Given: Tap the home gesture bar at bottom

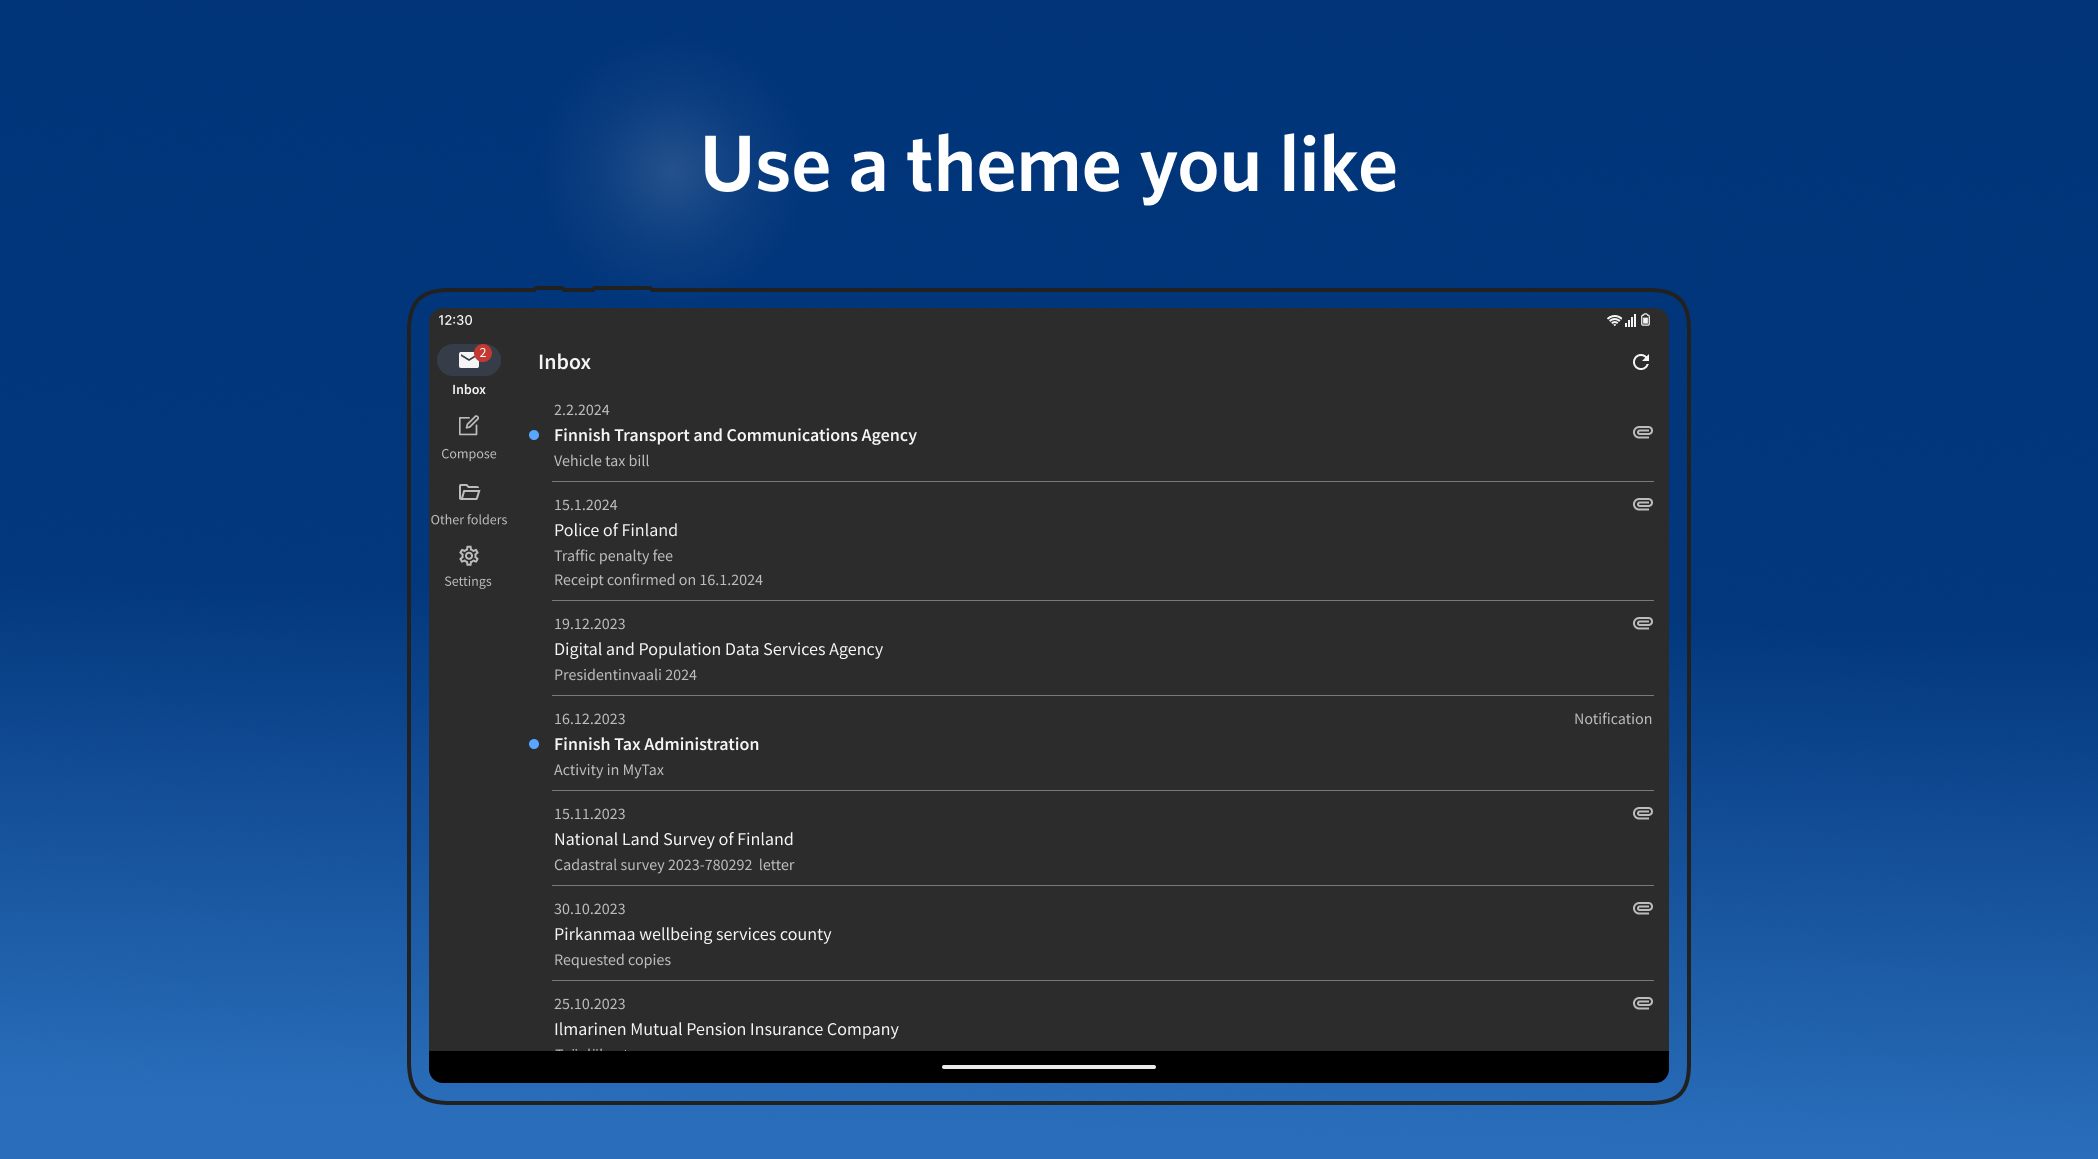Looking at the screenshot, I should pos(1048,1067).
